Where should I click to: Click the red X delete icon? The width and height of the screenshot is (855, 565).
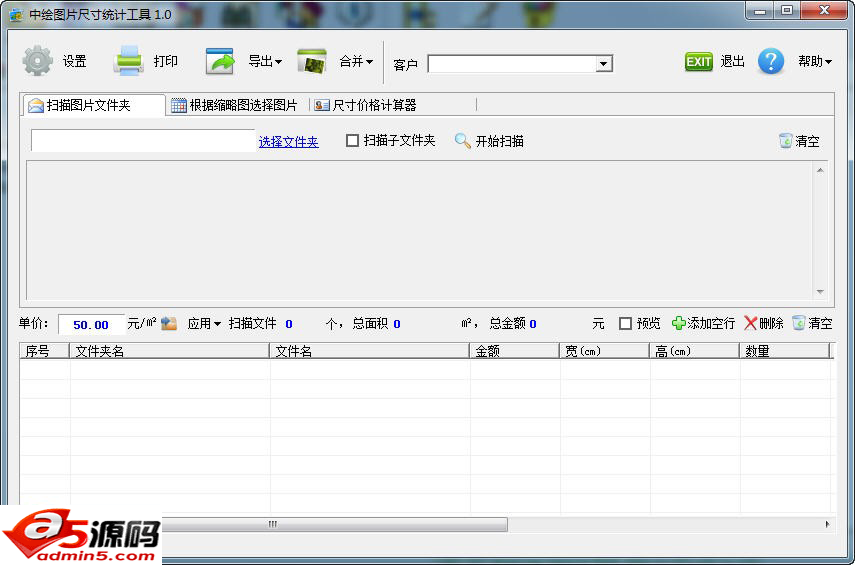point(750,323)
